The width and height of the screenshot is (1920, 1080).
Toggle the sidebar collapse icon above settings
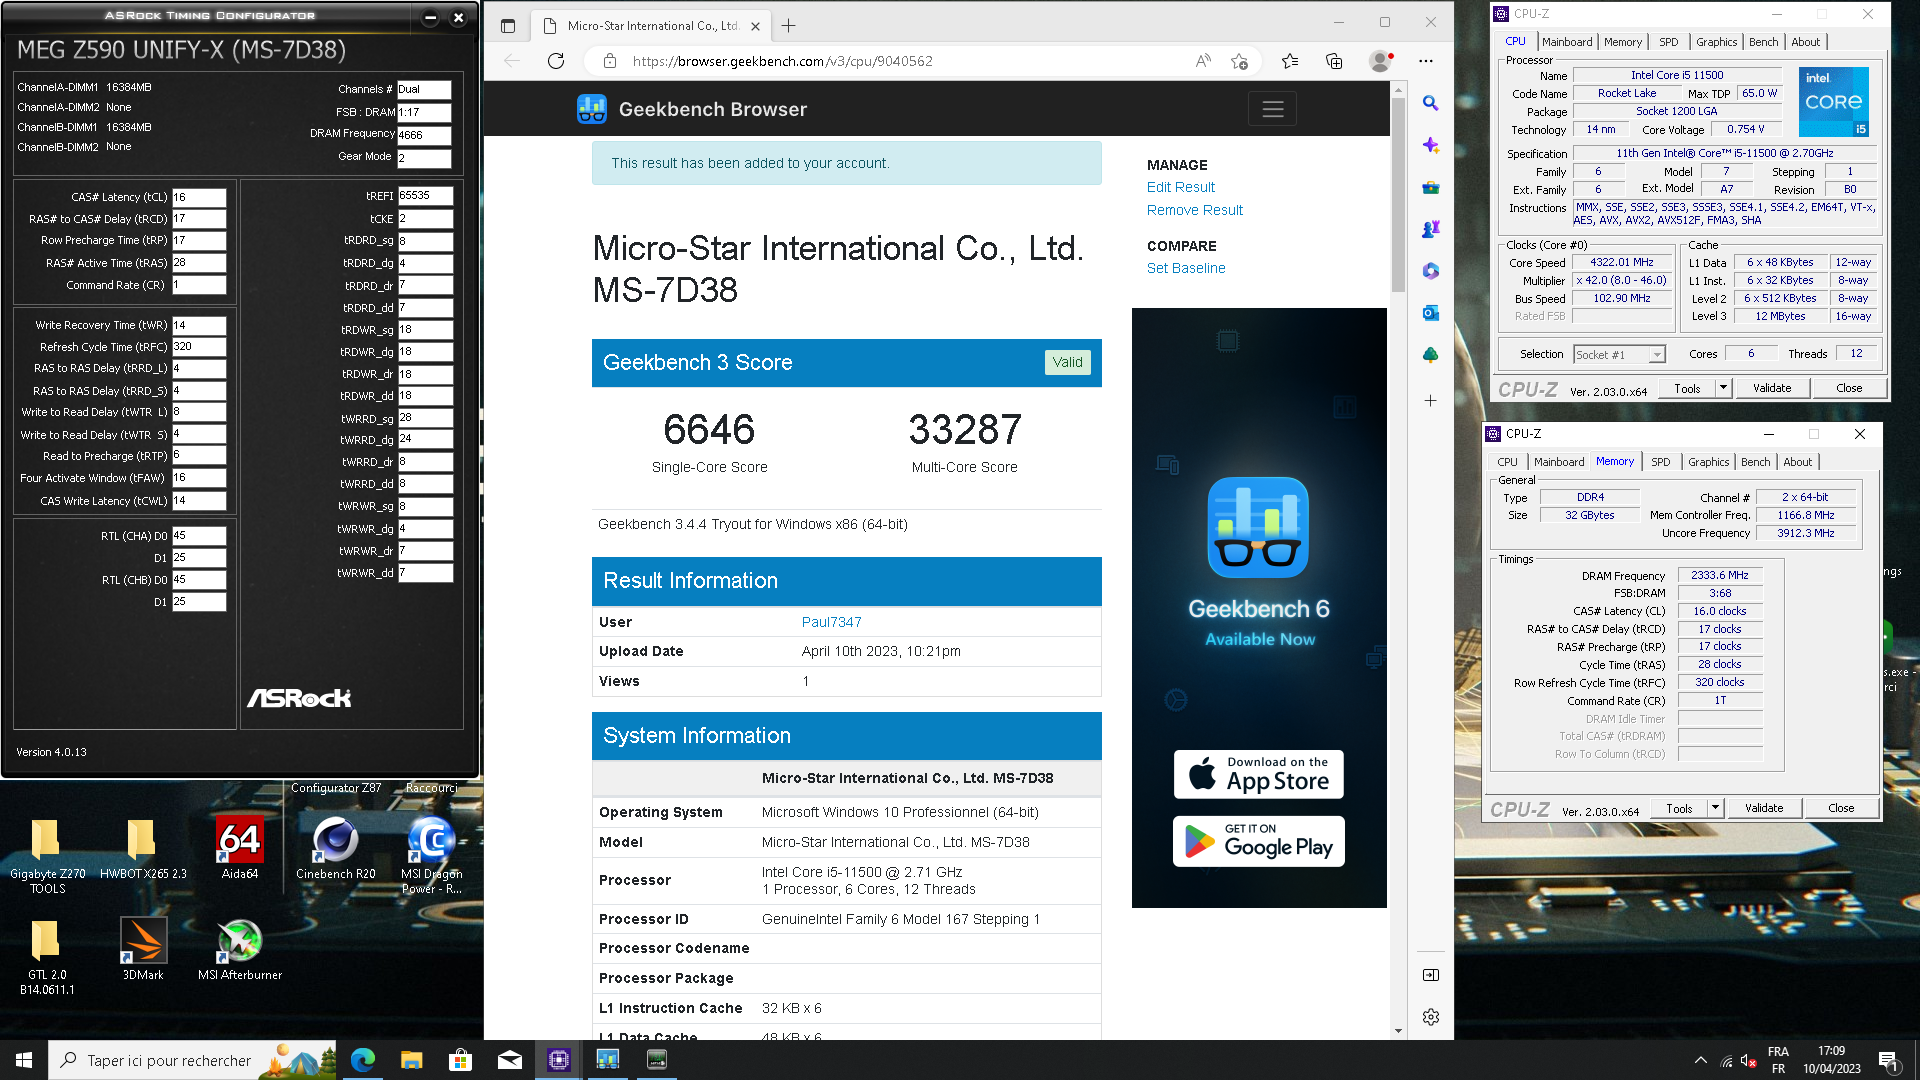(x=1431, y=975)
